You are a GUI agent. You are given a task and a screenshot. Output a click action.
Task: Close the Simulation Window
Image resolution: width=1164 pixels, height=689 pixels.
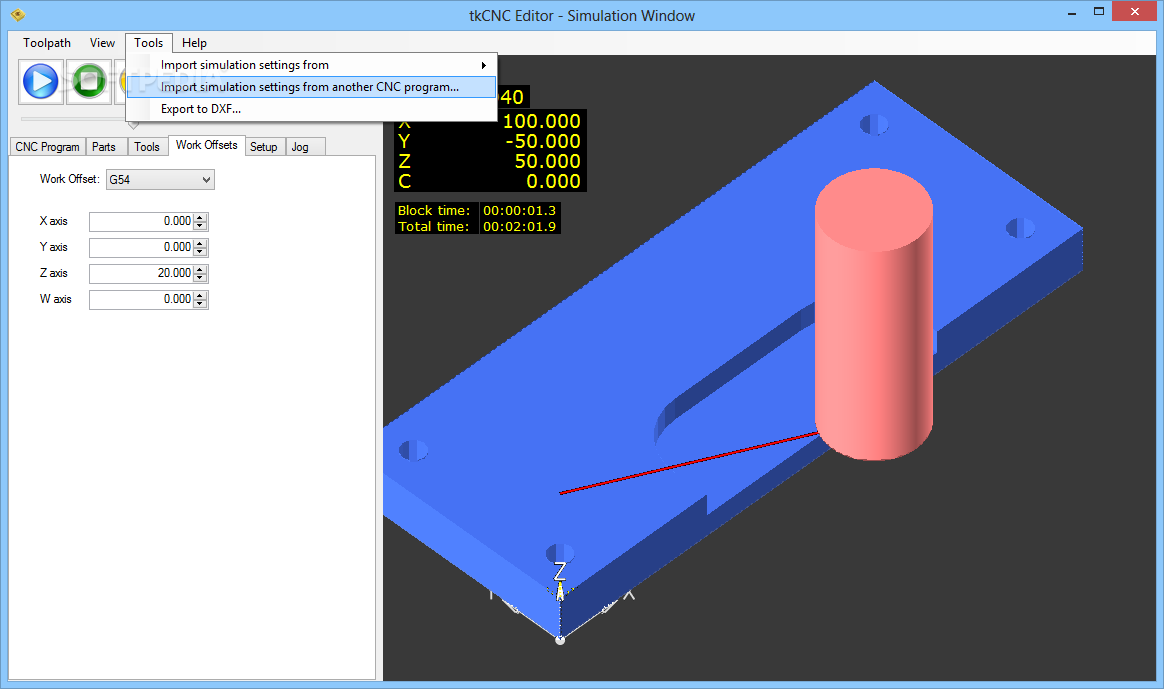tap(1135, 11)
